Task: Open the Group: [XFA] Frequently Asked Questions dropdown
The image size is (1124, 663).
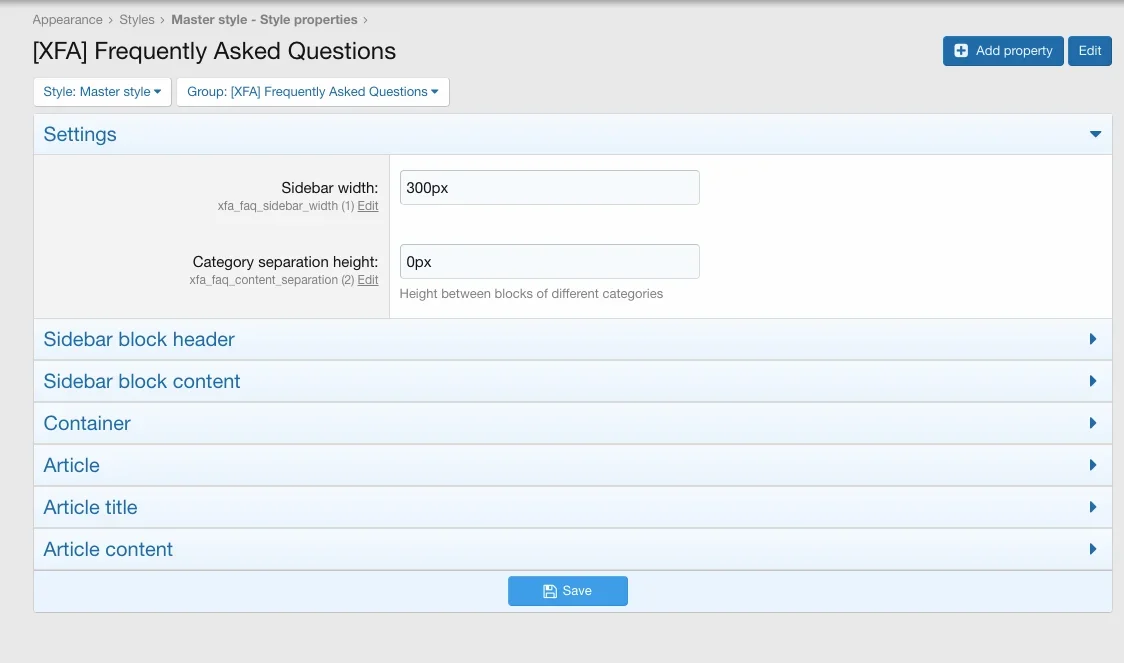Action: [x=313, y=92]
